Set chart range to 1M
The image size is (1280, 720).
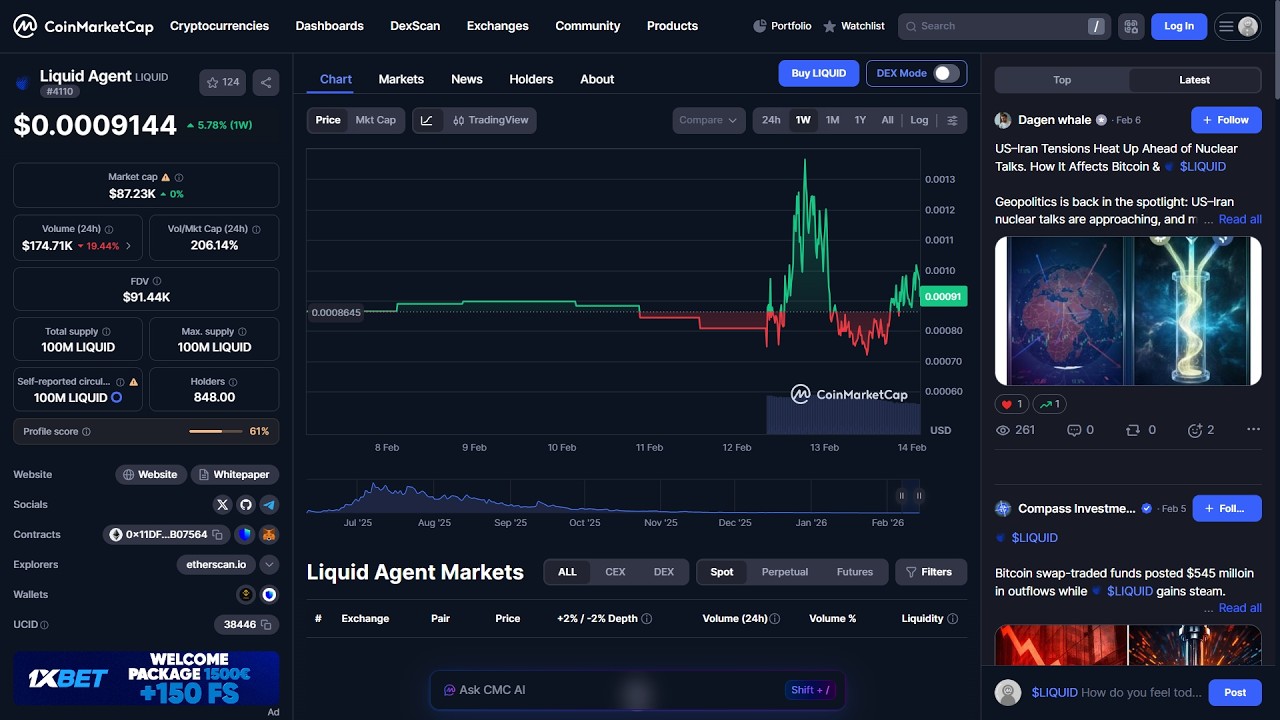[x=832, y=120]
